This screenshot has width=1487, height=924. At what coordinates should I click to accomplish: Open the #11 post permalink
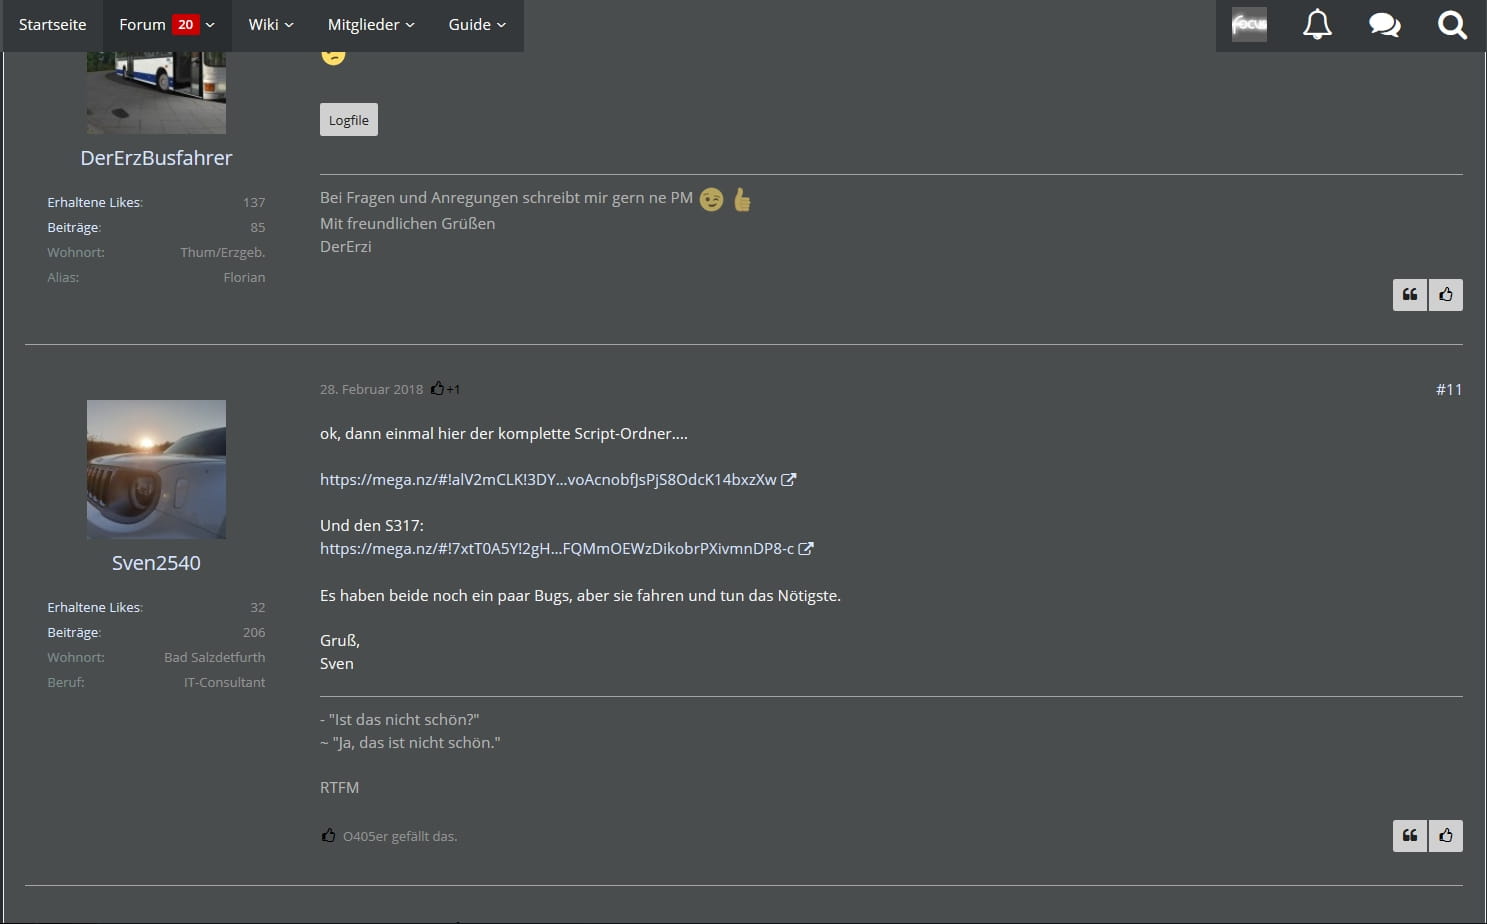(1448, 389)
